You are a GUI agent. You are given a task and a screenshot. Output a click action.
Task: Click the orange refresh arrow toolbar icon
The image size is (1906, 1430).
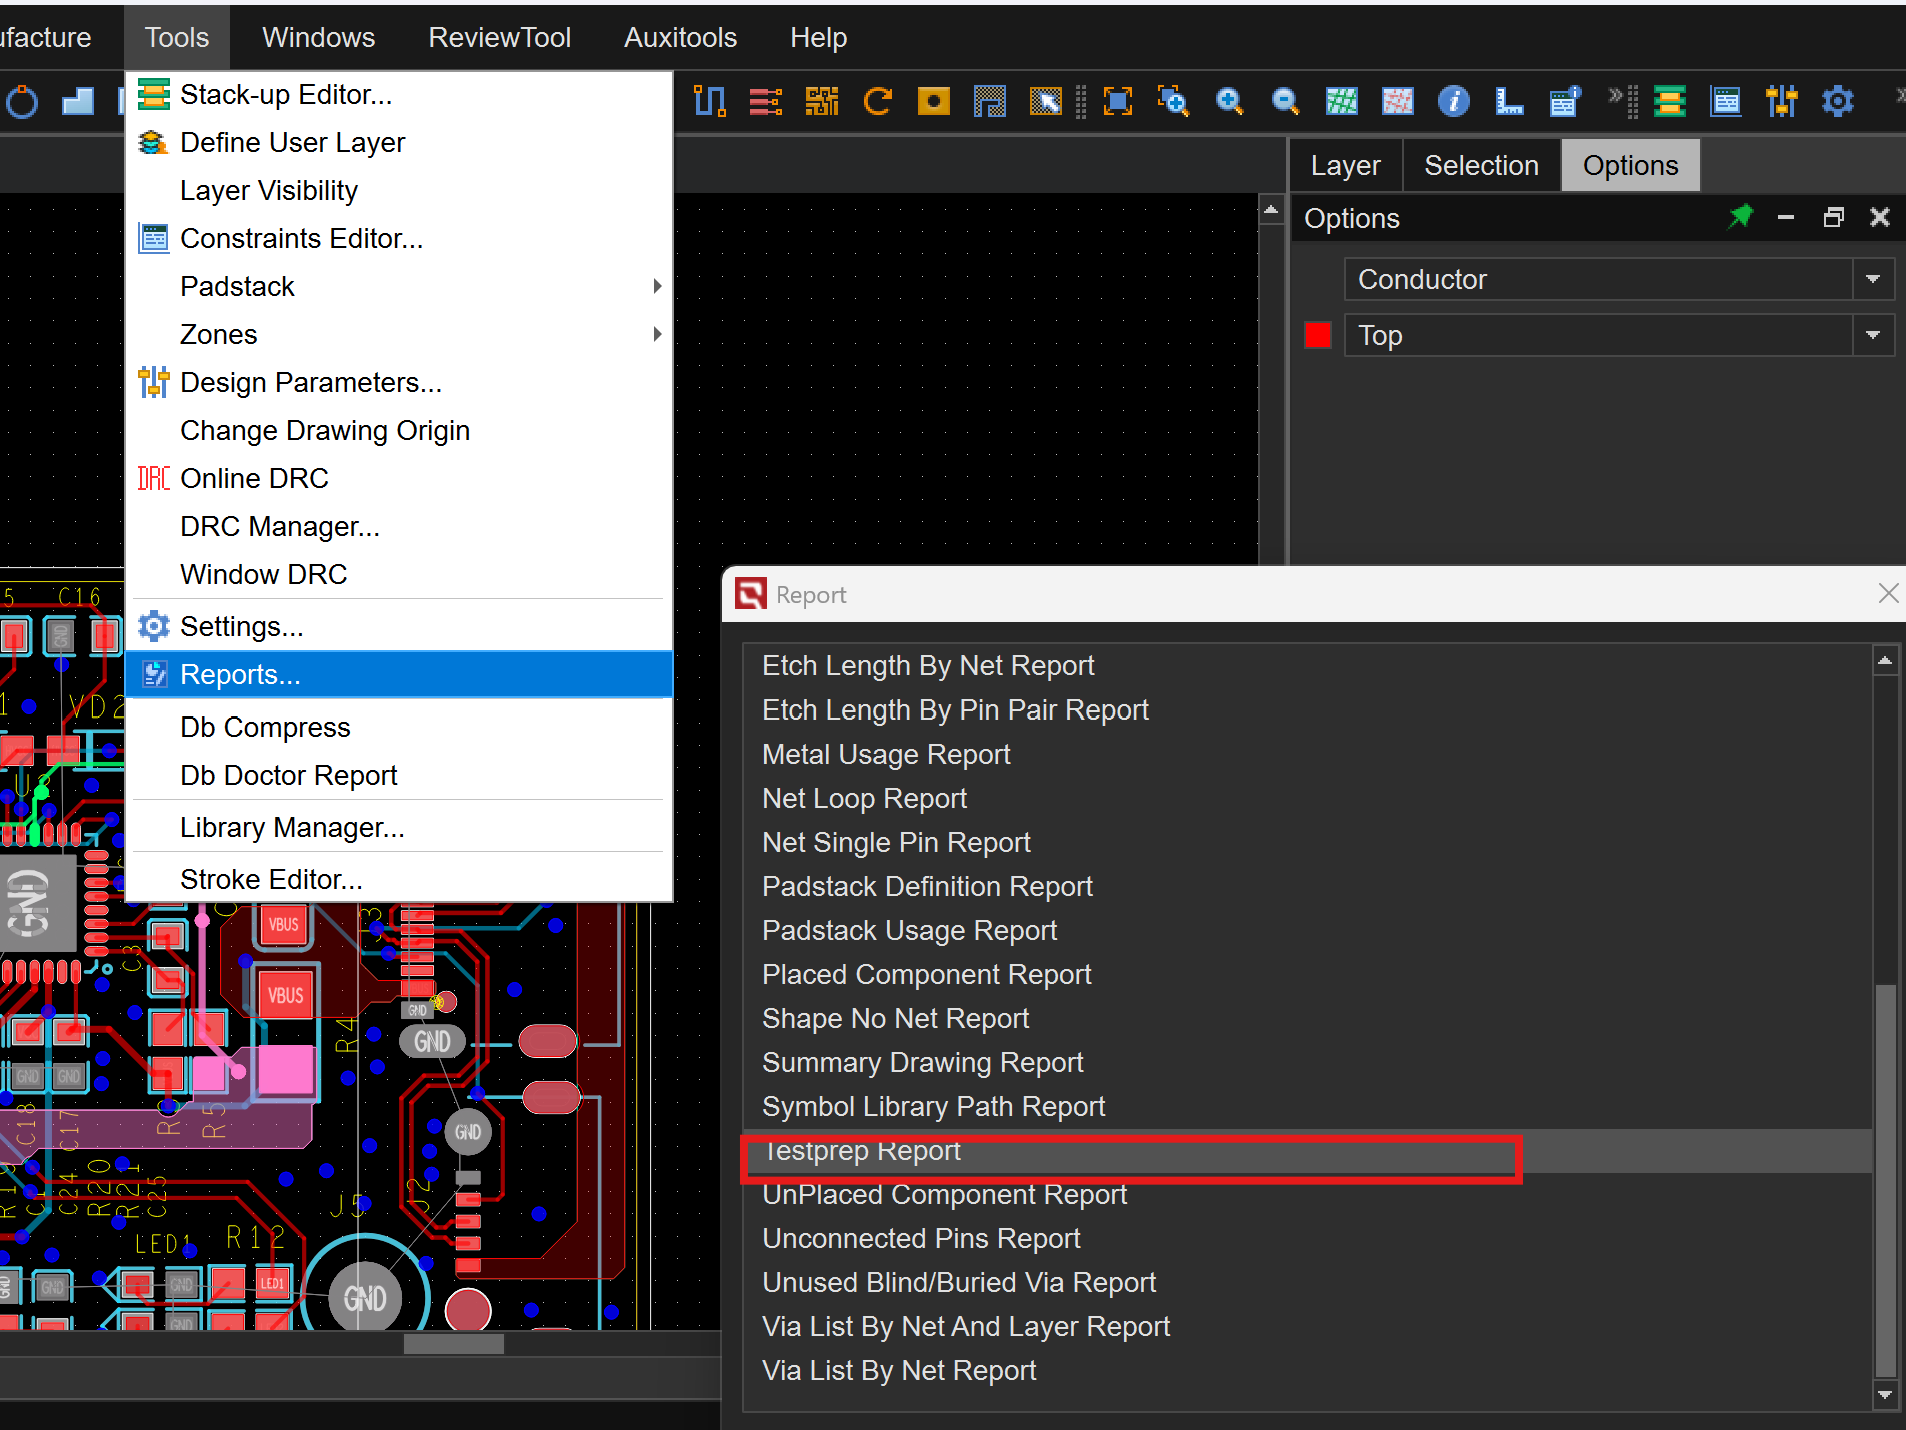(x=877, y=101)
